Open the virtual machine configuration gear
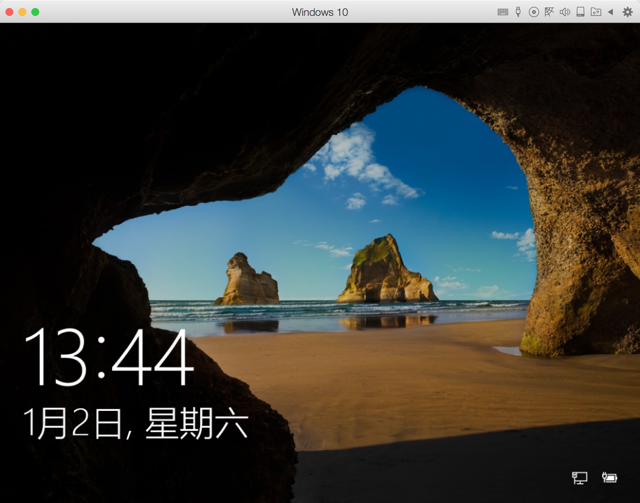This screenshot has height=503, width=640. (x=627, y=12)
